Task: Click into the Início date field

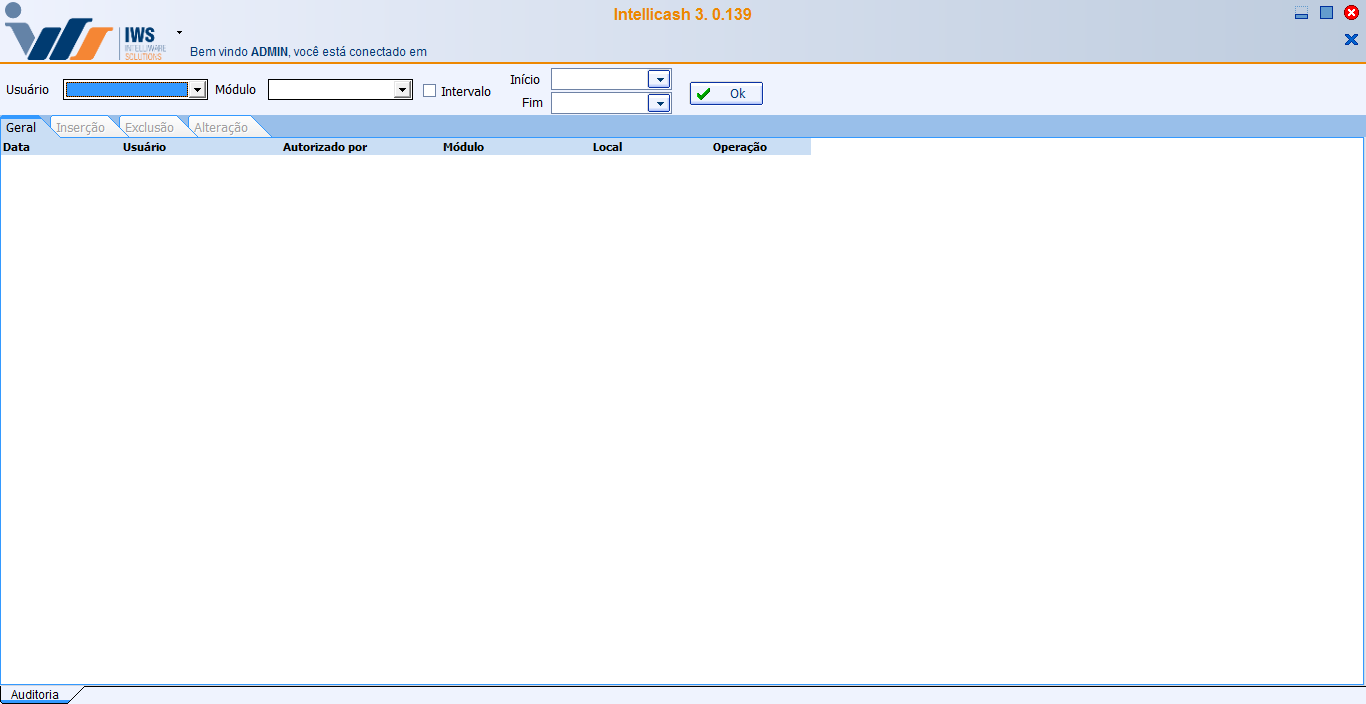Action: [600, 79]
